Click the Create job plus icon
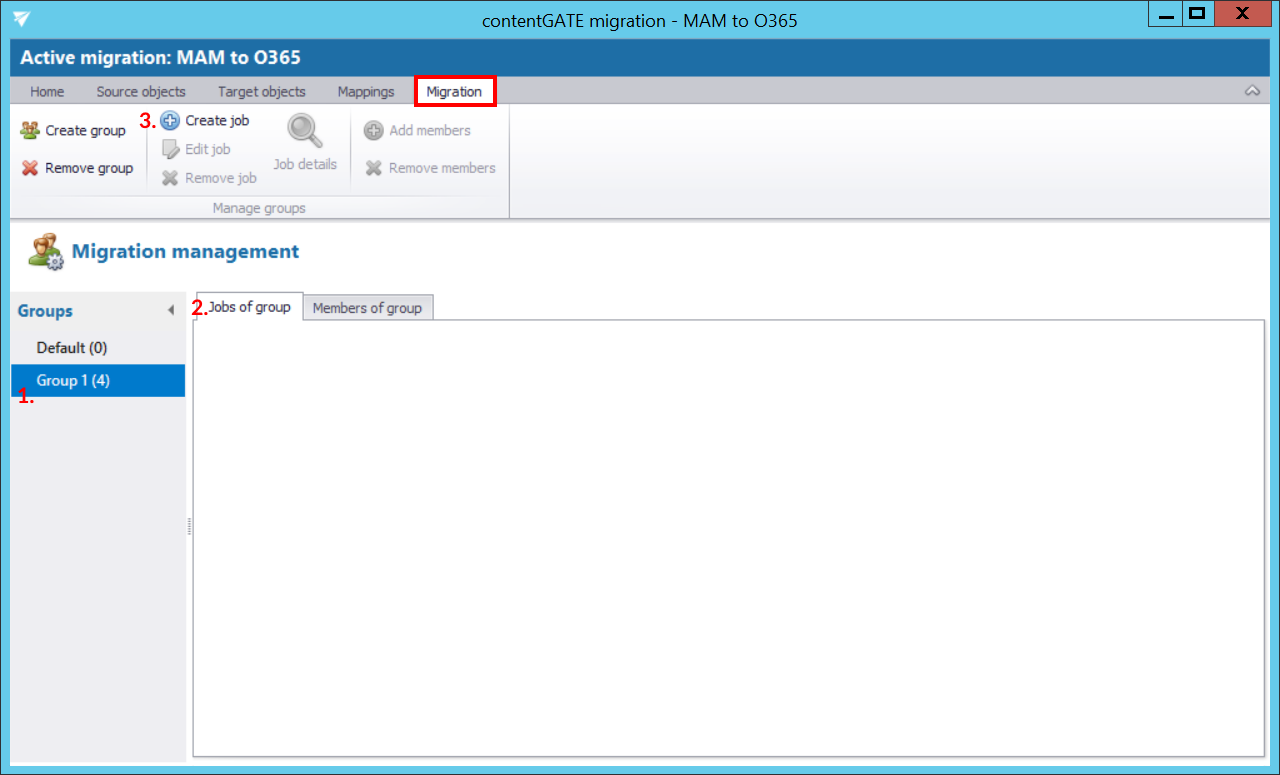The image size is (1280, 775). (x=171, y=121)
